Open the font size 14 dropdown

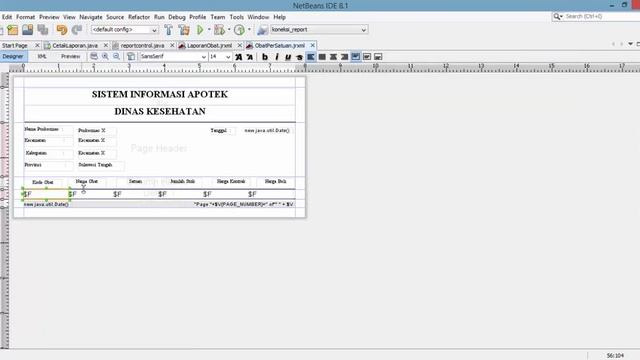coord(220,57)
